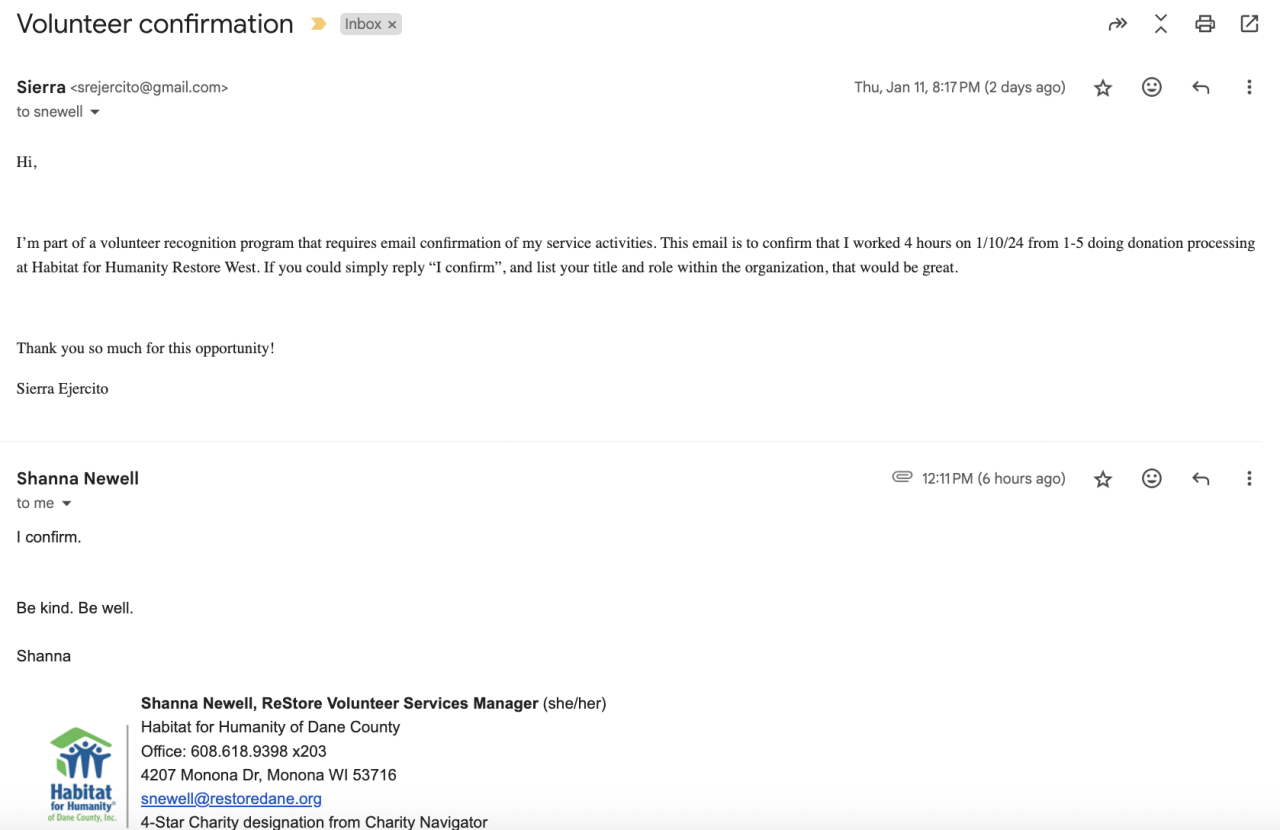Add emoji reaction to Sierra's message
Screen dimensions: 1280x830
[1152, 88]
